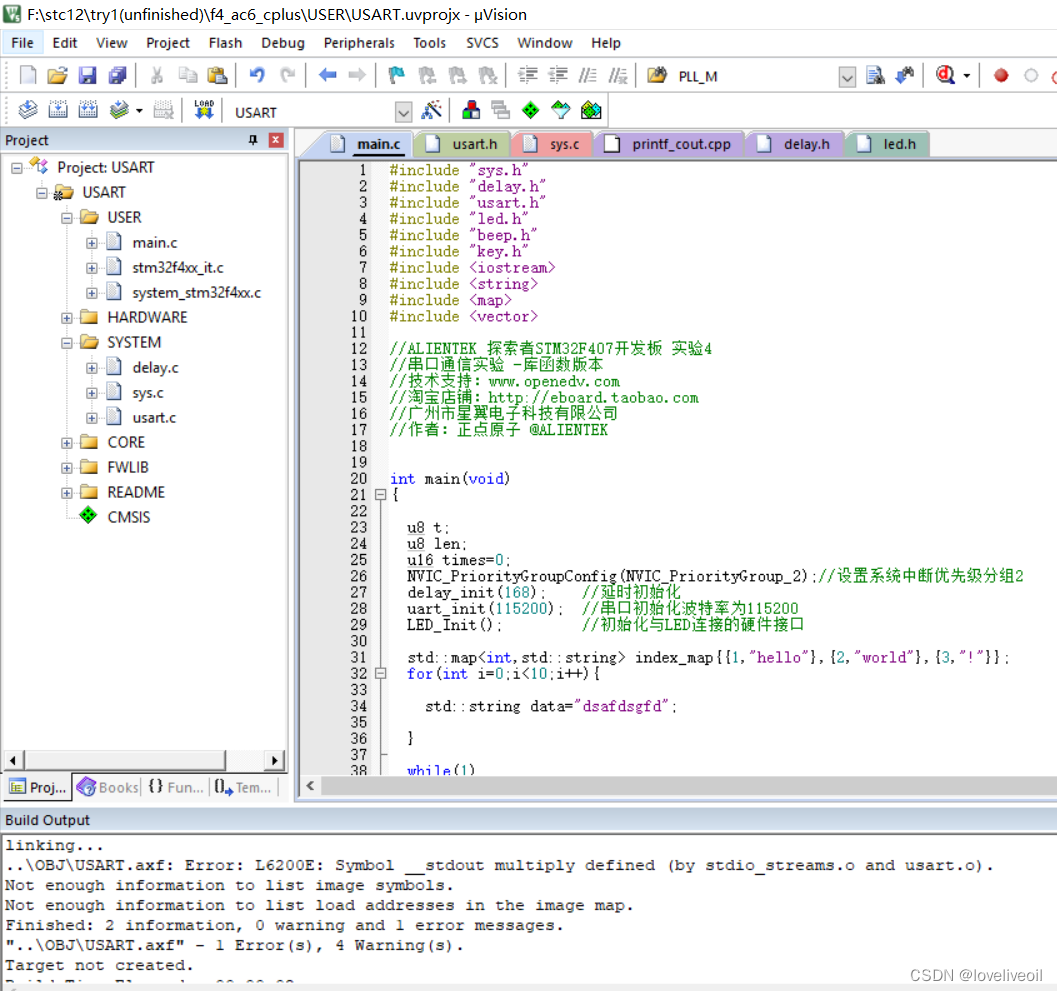Click the comment selection icon
Screen dimensions: 1057x991
(587, 76)
